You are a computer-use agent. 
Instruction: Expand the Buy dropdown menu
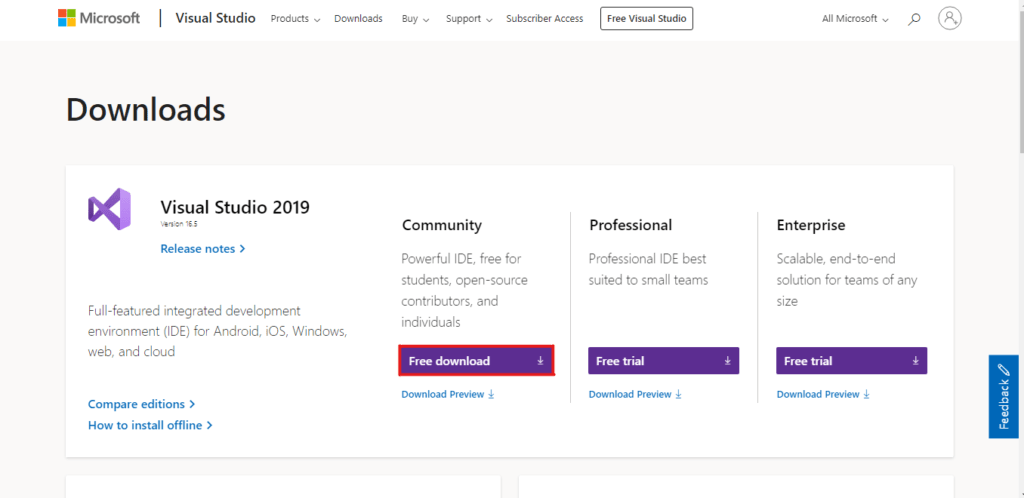tap(415, 18)
